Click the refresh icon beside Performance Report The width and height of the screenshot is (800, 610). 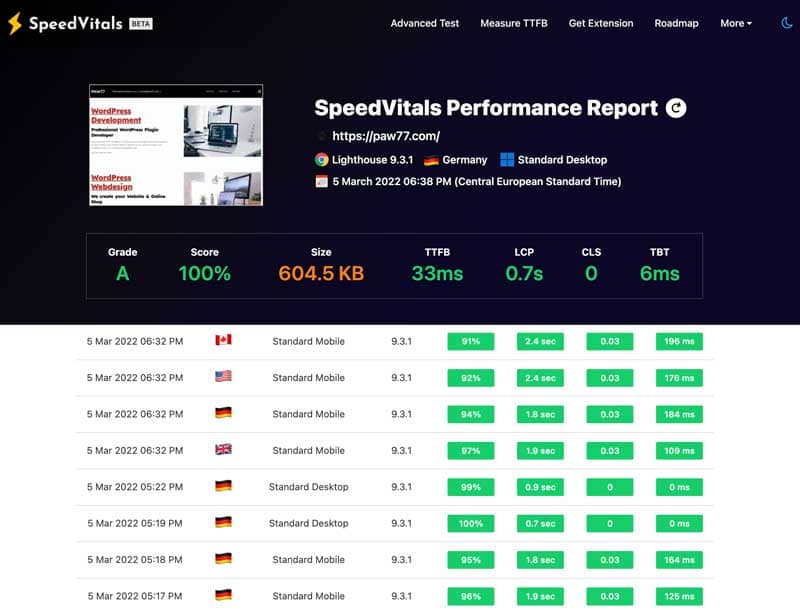coord(676,108)
